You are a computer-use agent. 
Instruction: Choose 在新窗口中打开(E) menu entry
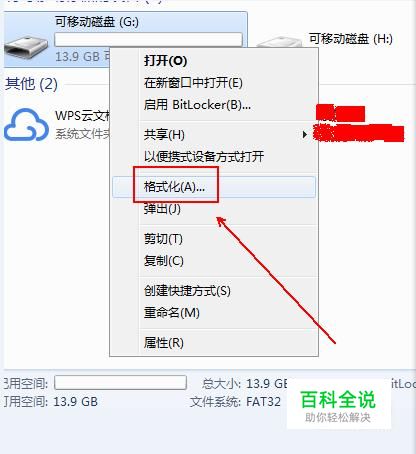193,83
